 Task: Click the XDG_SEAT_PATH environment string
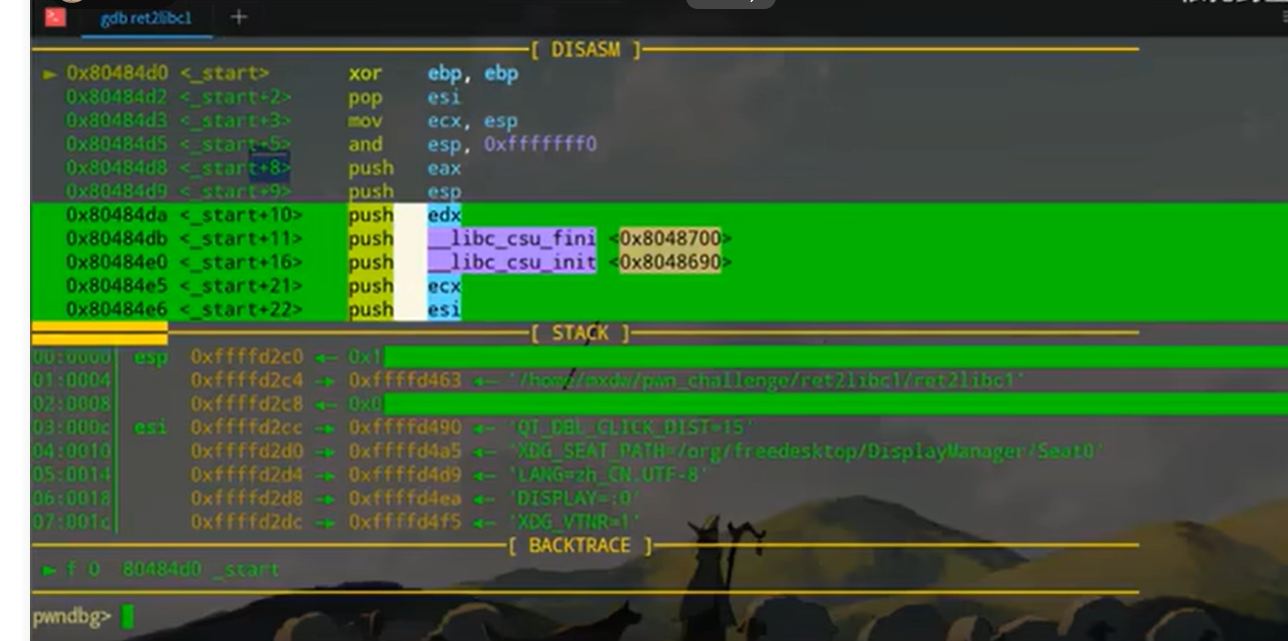pos(805,452)
